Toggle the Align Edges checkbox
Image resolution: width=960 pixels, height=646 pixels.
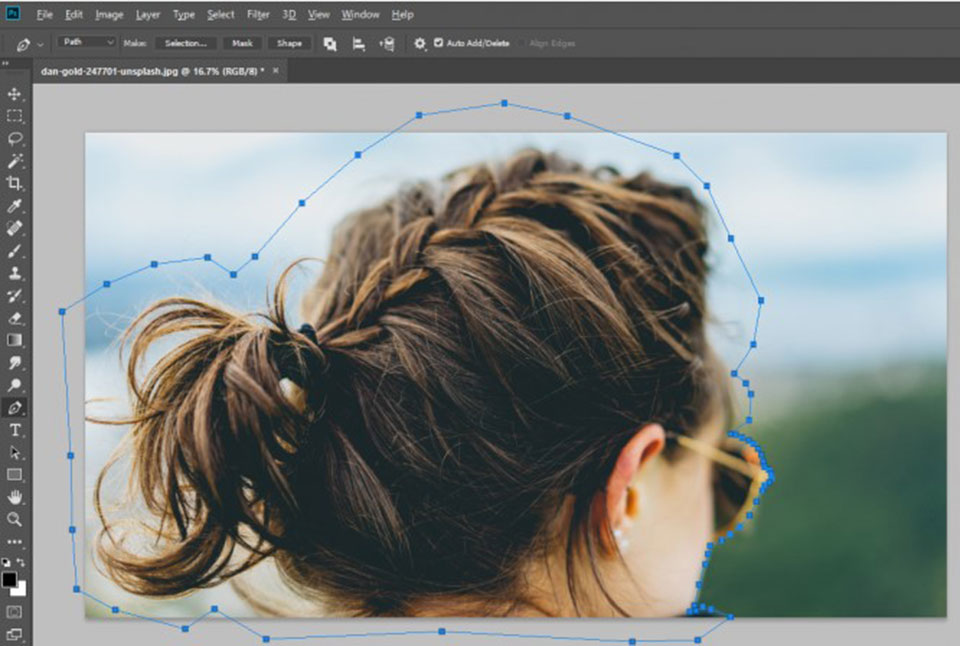point(522,43)
